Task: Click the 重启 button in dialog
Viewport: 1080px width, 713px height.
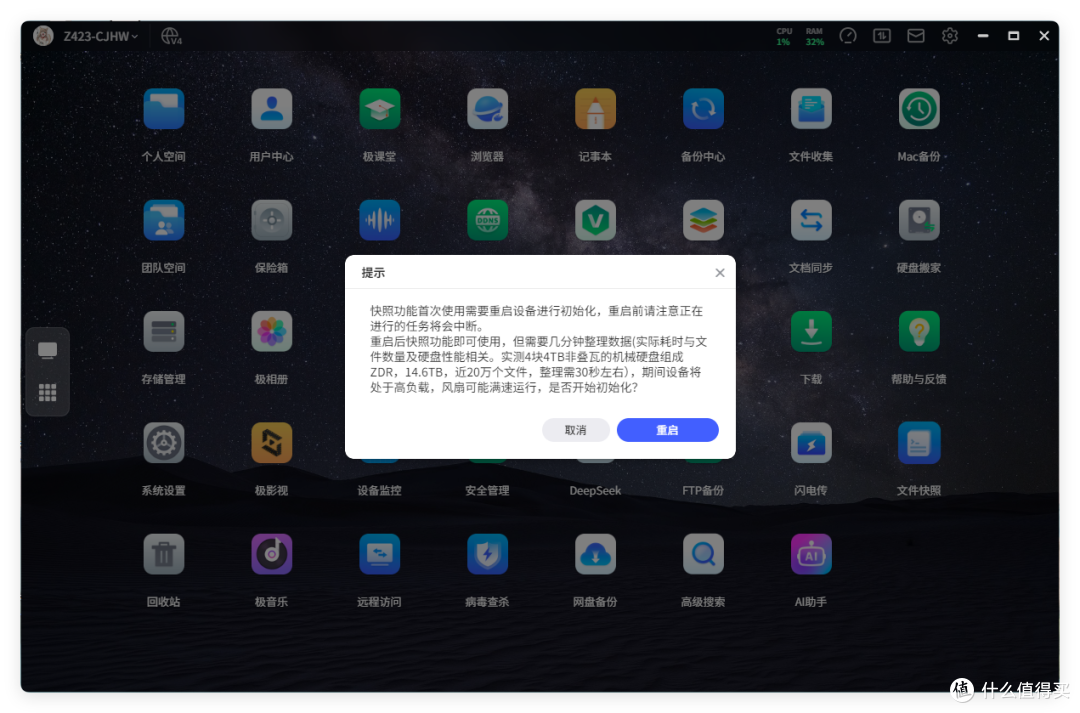Action: [667, 430]
